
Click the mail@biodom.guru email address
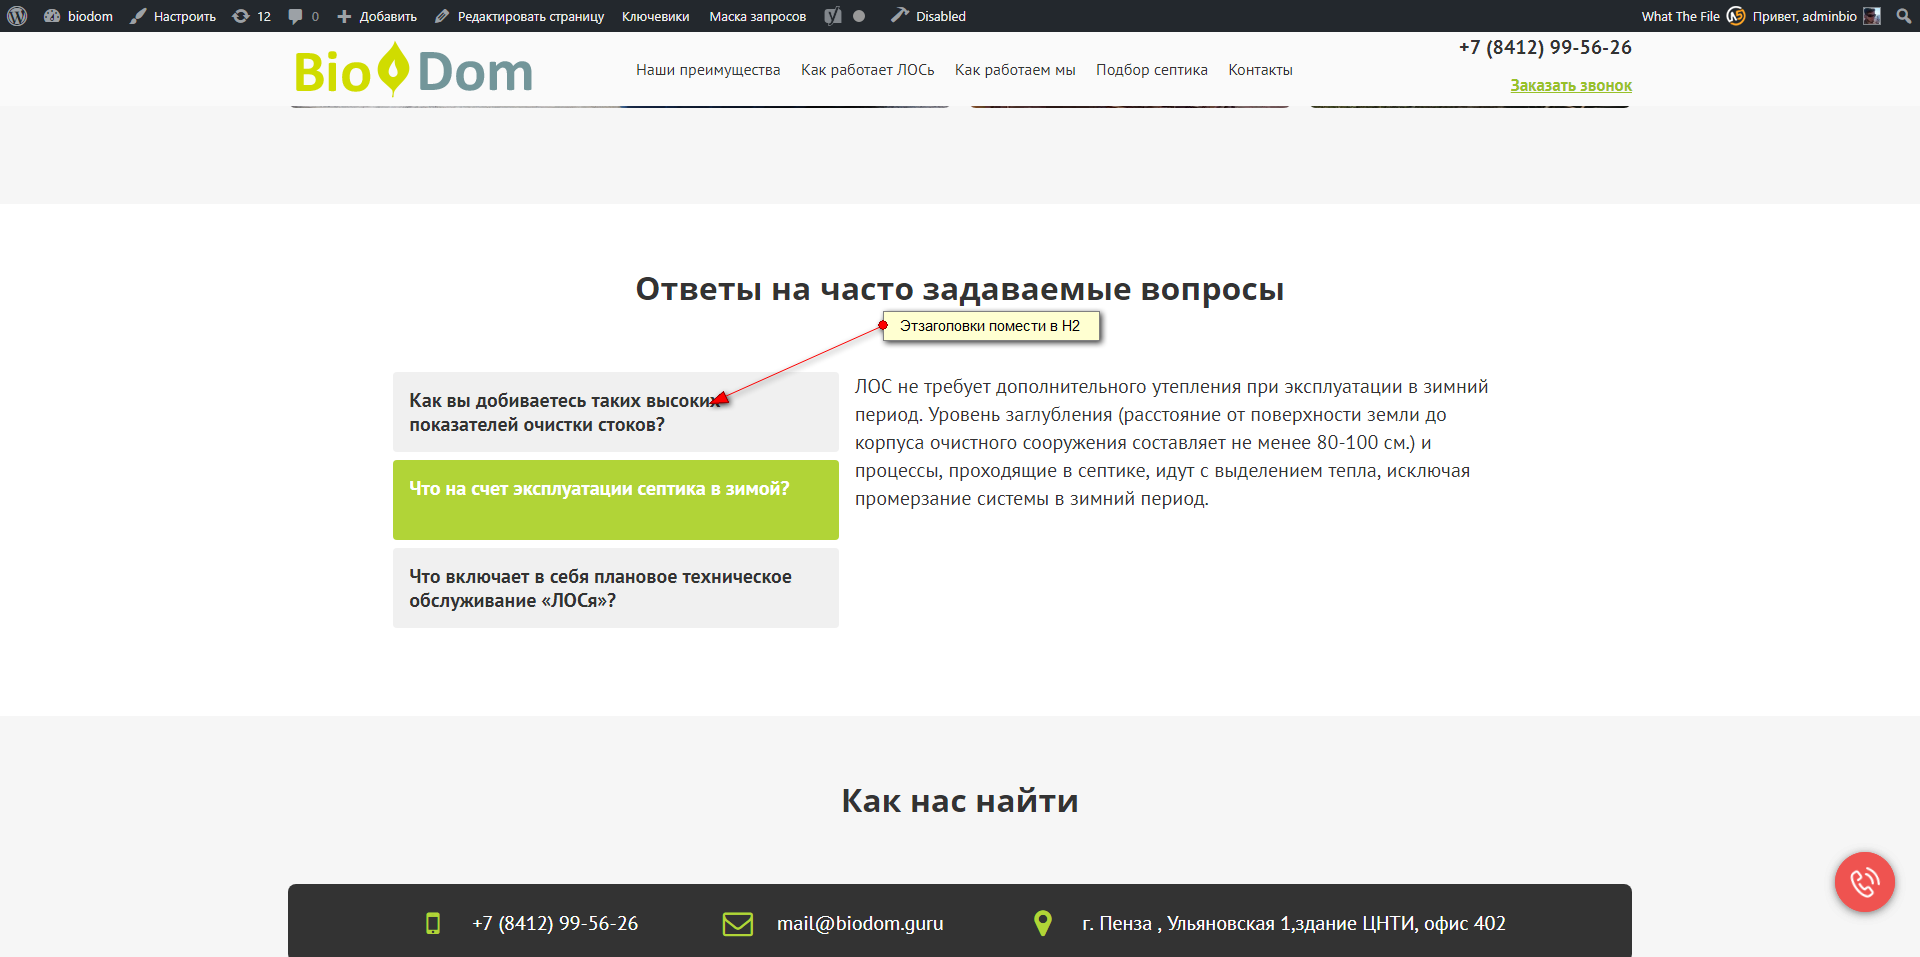860,923
